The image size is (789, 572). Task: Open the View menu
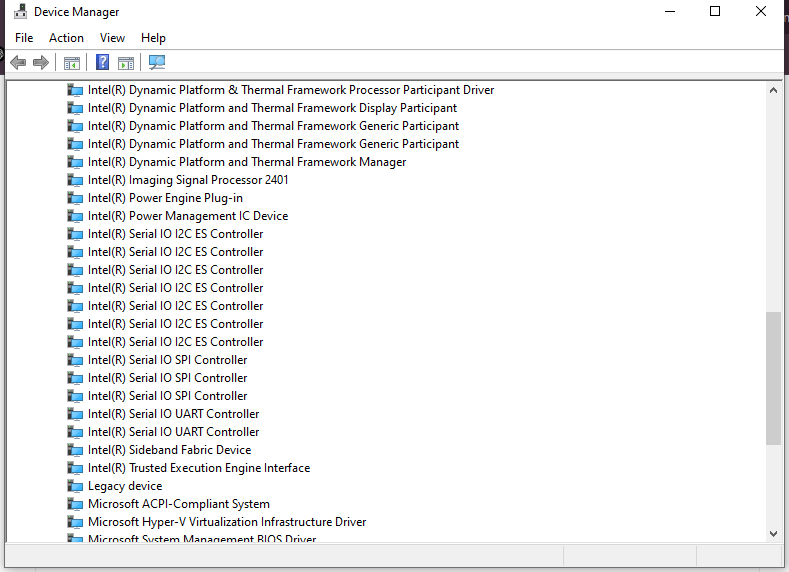(x=112, y=38)
